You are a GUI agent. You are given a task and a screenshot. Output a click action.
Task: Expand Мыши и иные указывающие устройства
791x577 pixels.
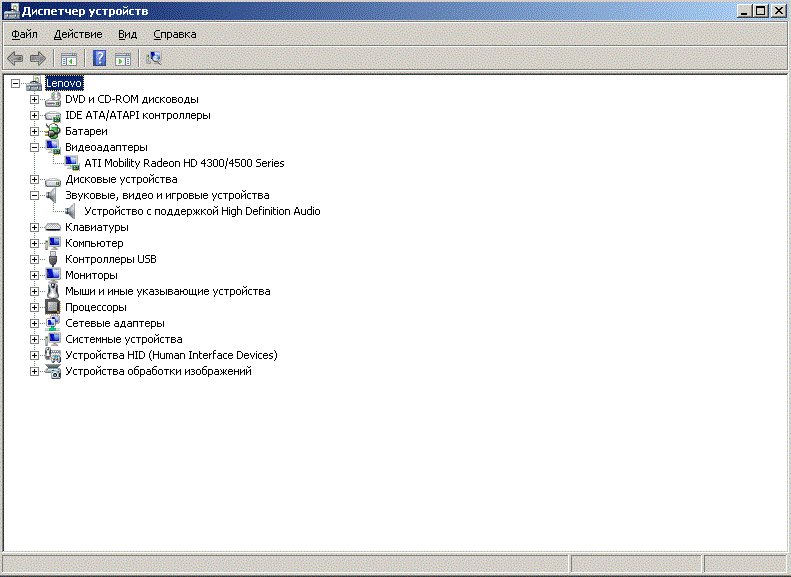(34, 291)
